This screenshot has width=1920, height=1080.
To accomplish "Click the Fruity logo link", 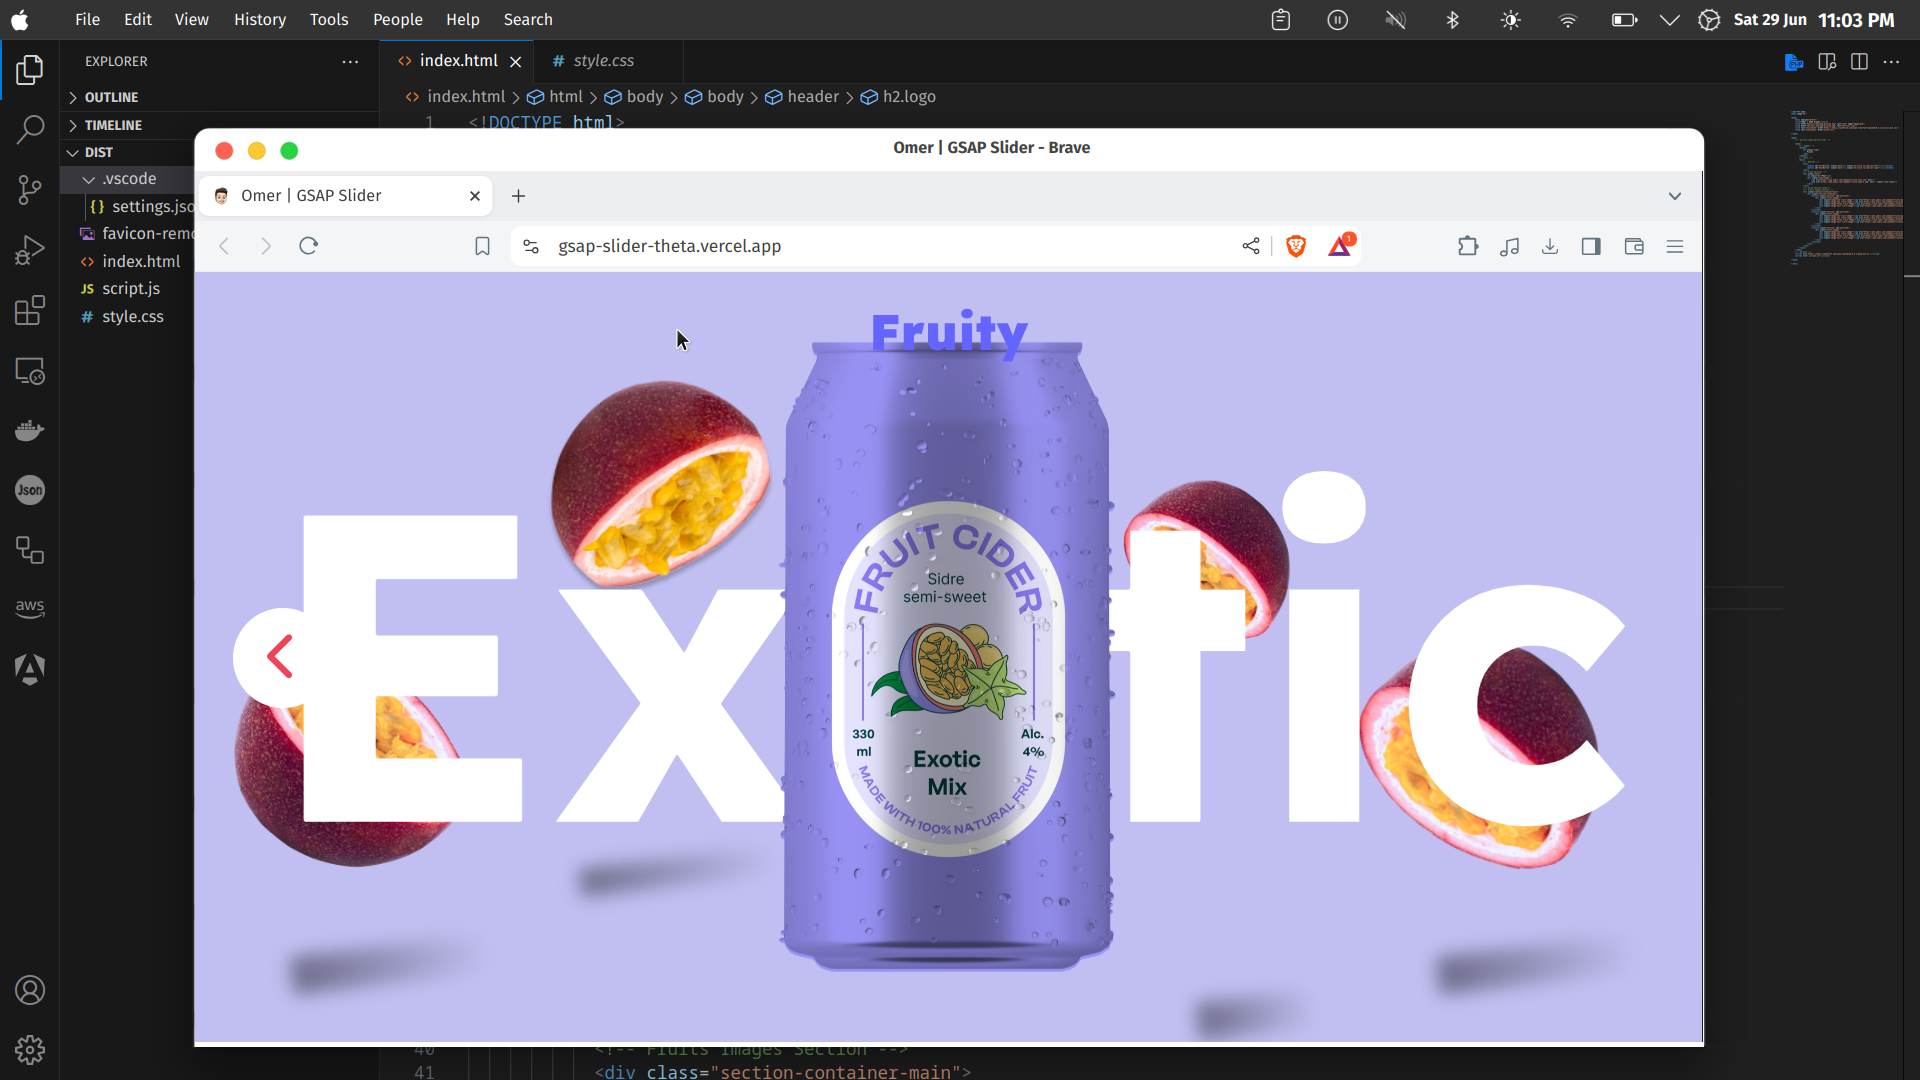I will 948,332.
